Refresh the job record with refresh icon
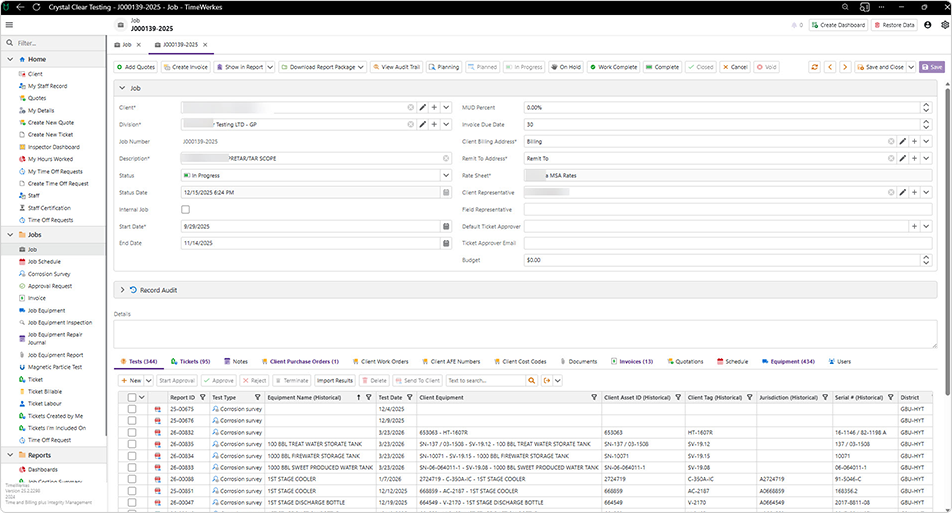 coord(815,67)
